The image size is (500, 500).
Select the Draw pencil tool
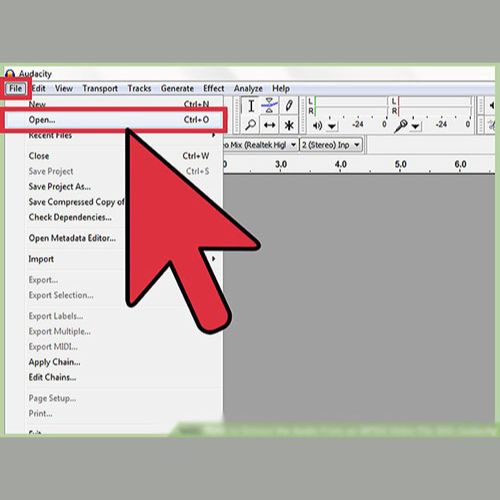click(289, 106)
